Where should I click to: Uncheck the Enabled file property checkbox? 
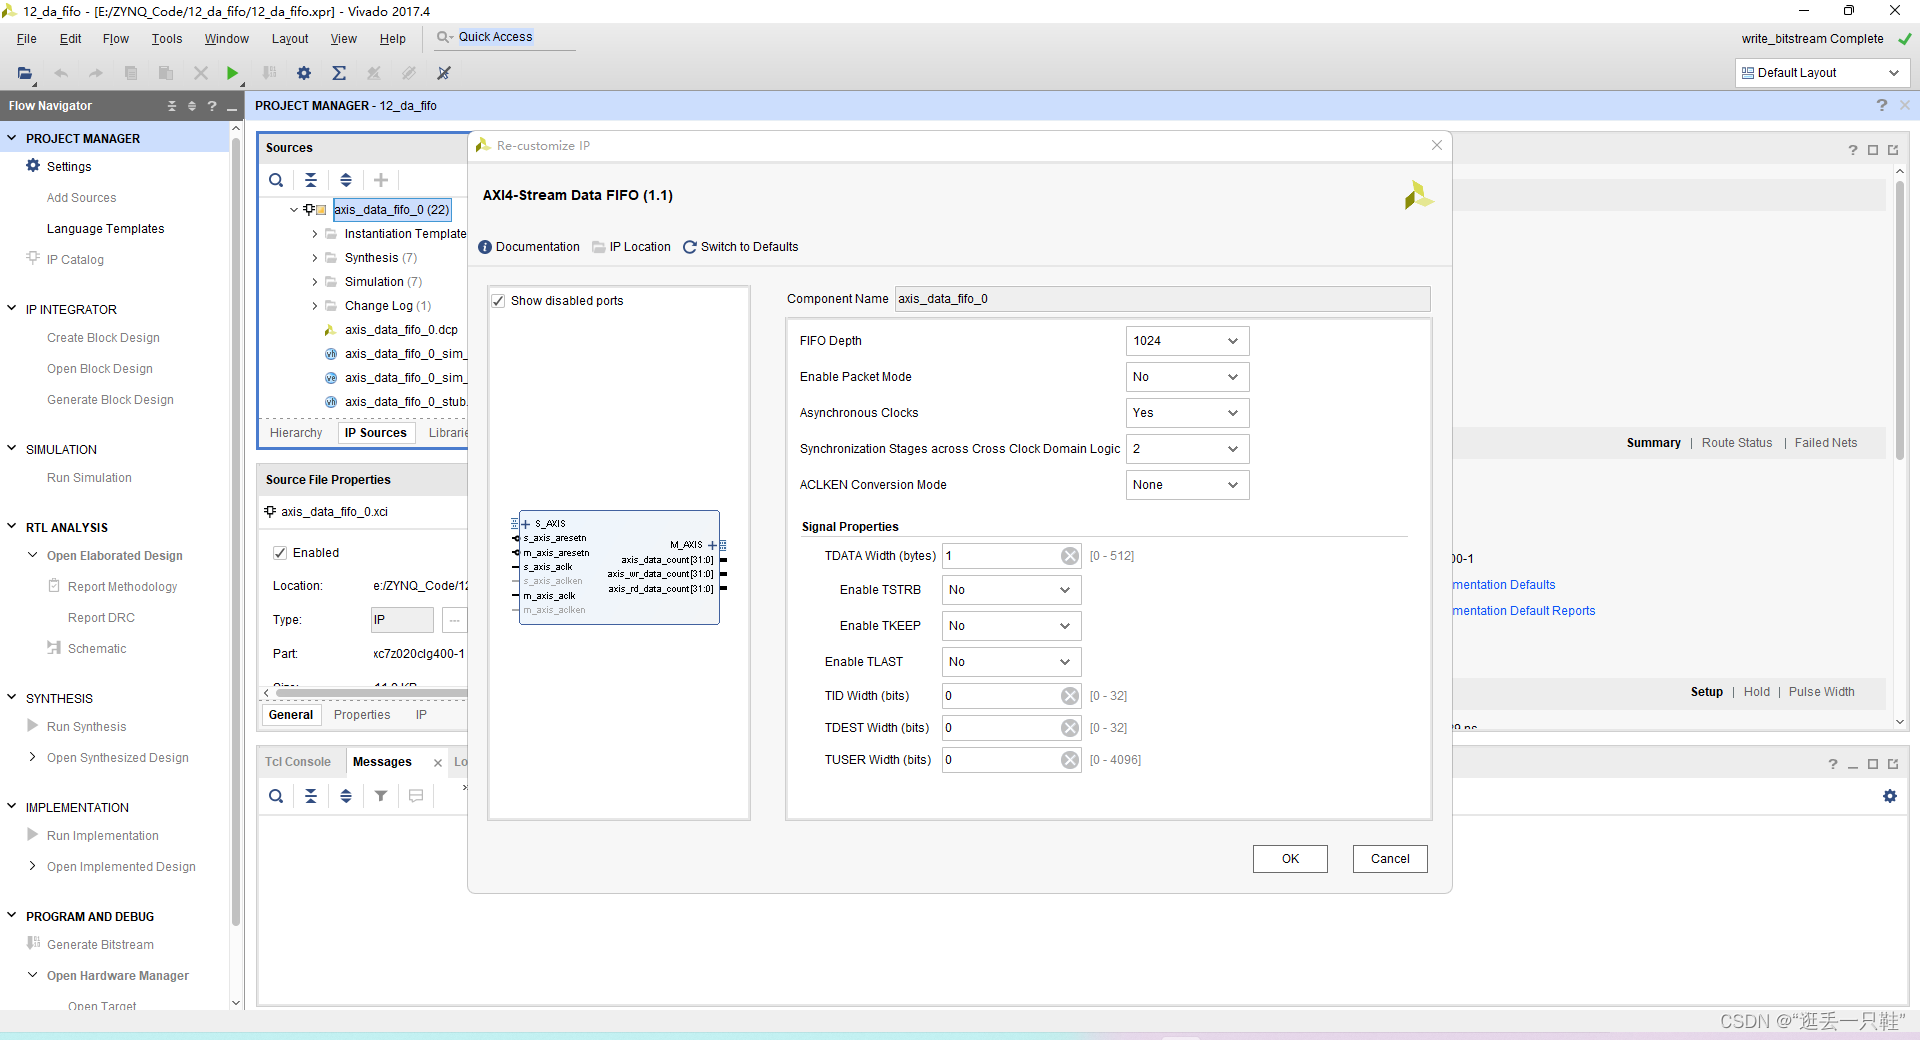tap(280, 553)
